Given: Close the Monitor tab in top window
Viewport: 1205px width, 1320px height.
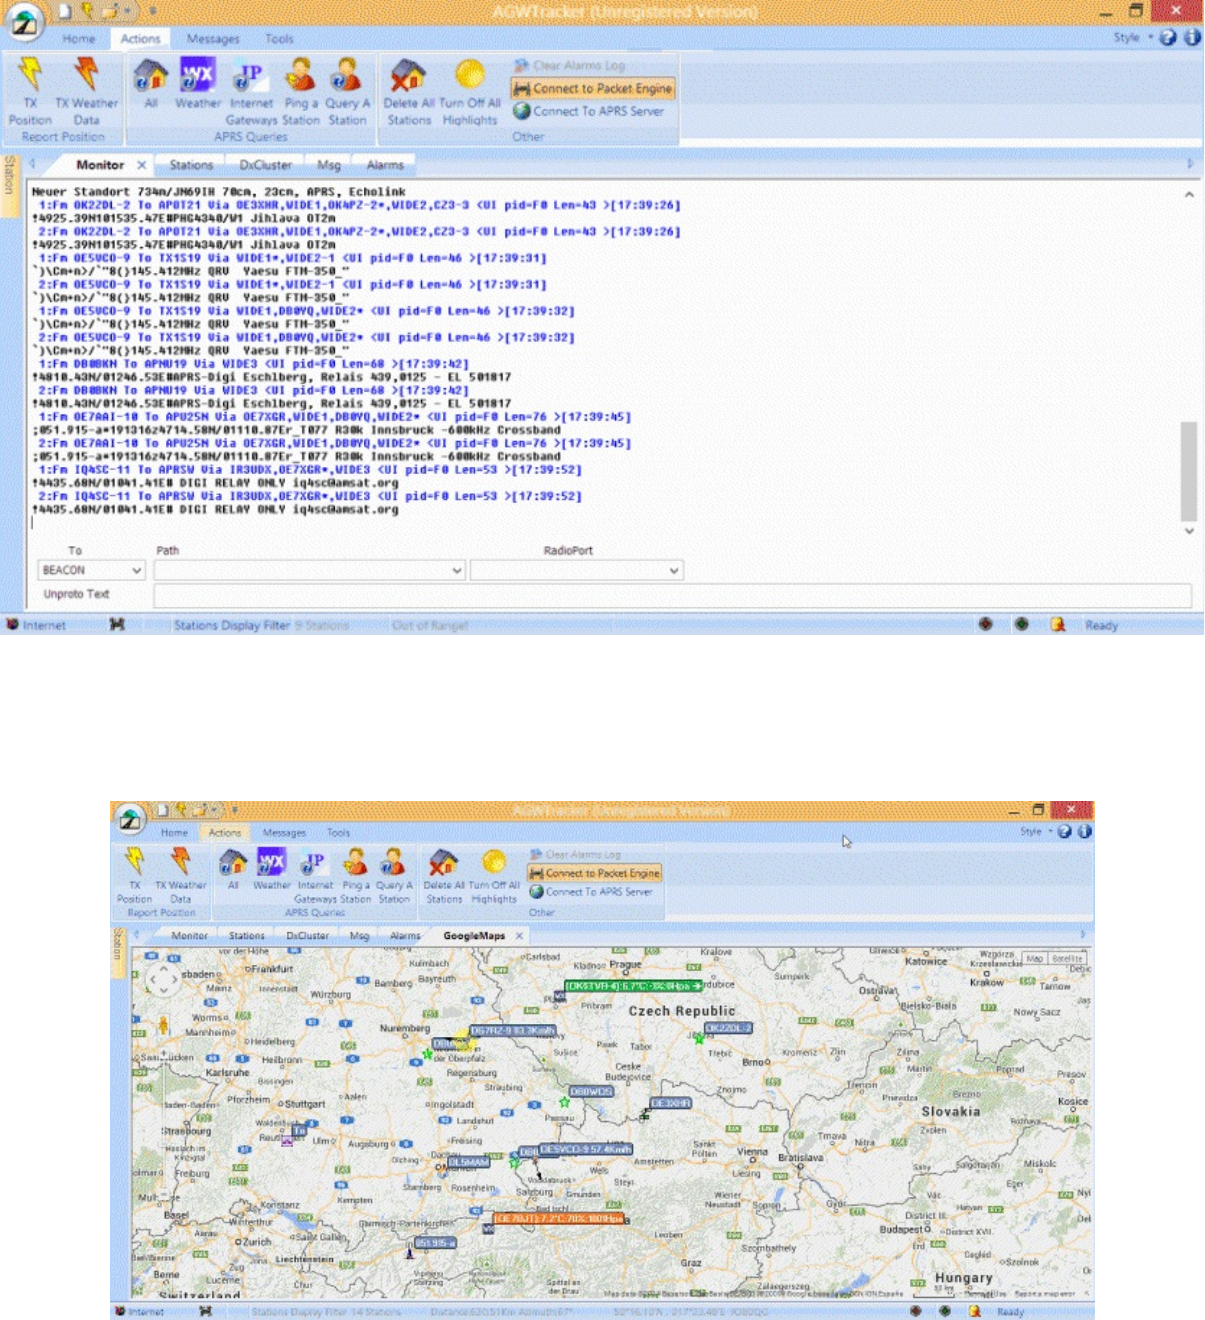Looking at the screenshot, I should point(142,165).
